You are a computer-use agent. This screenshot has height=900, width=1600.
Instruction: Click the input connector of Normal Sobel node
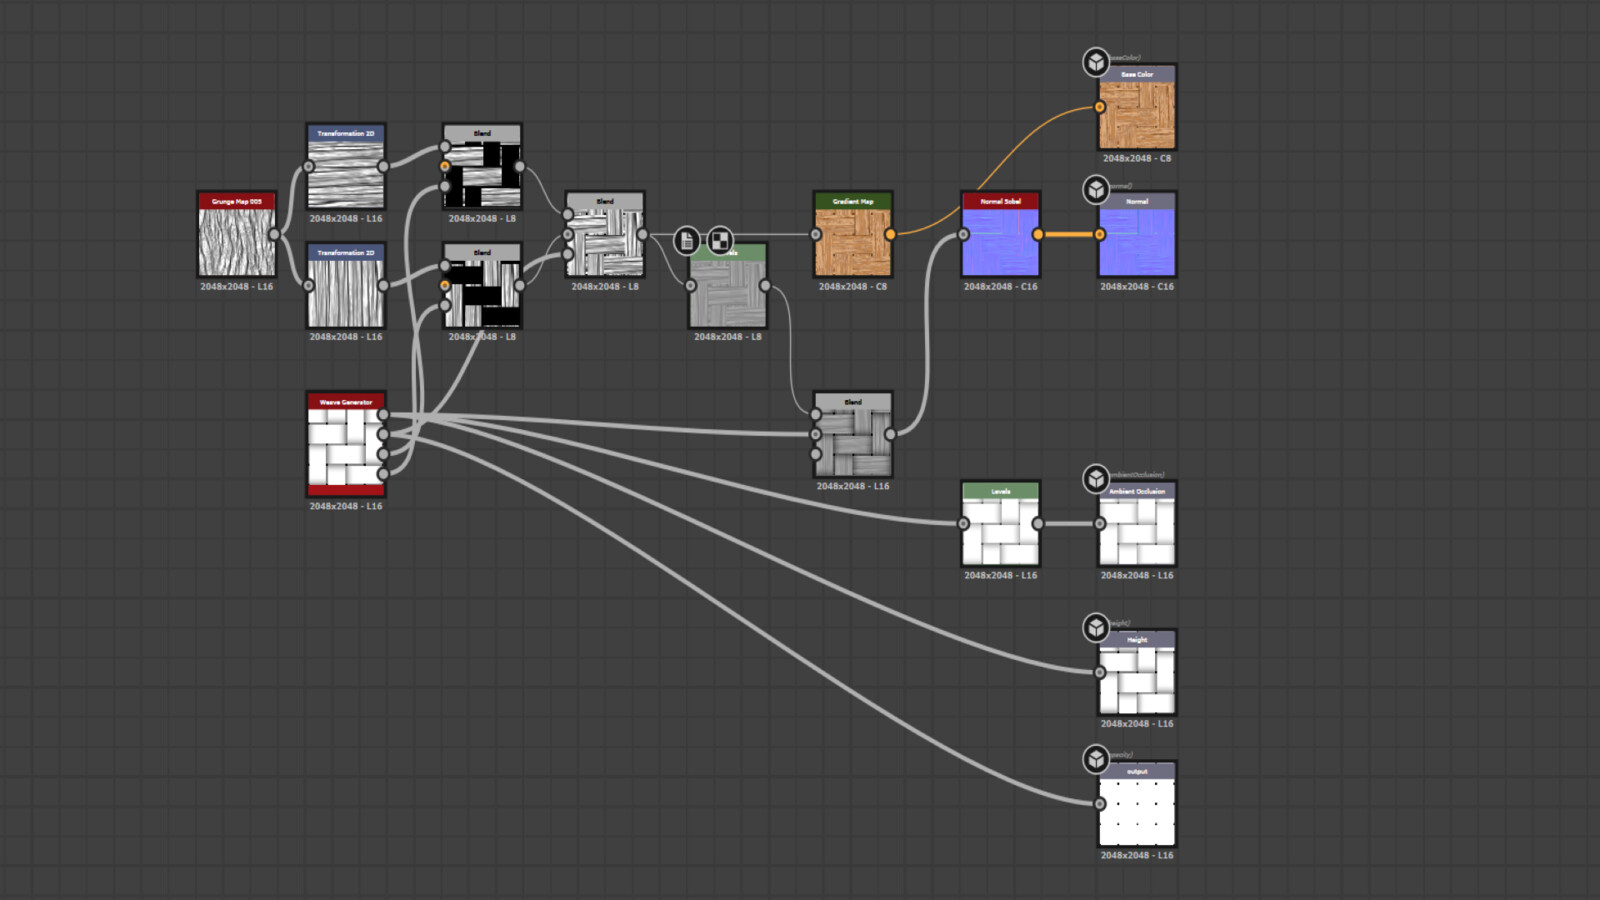click(x=963, y=234)
